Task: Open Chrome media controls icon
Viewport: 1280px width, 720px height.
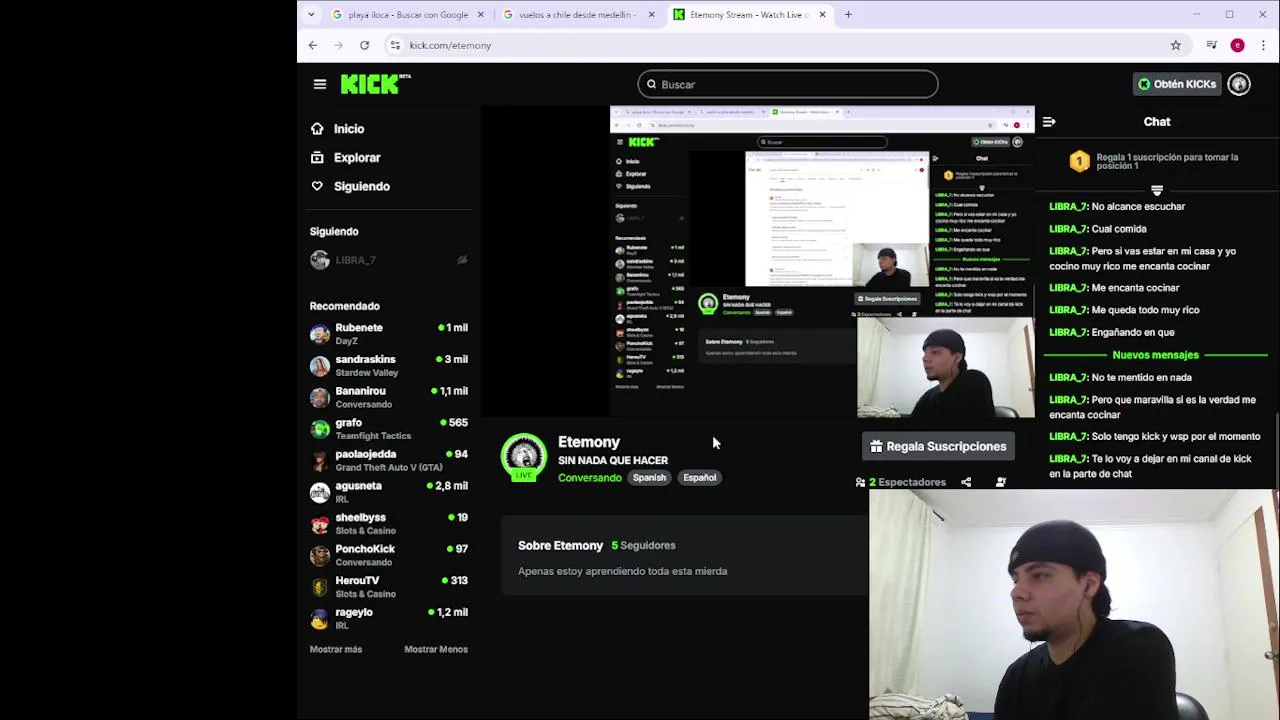Action: 1211,45
